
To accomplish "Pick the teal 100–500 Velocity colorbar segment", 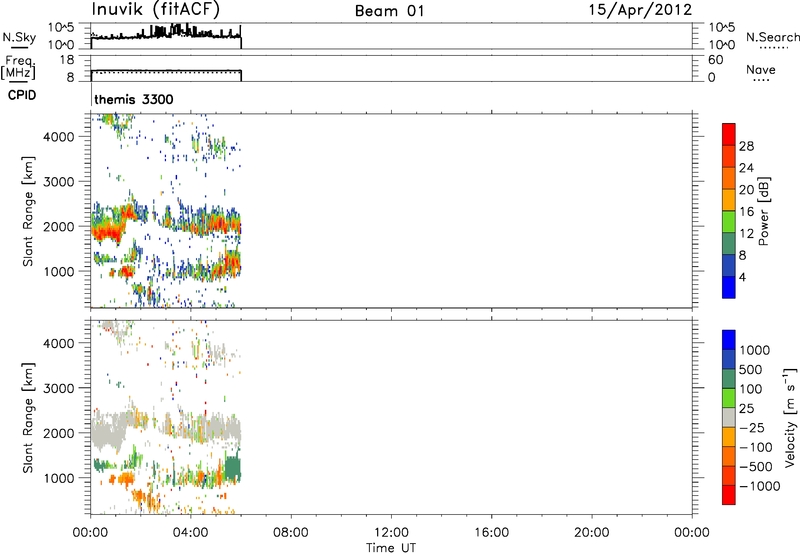I will (729, 379).
